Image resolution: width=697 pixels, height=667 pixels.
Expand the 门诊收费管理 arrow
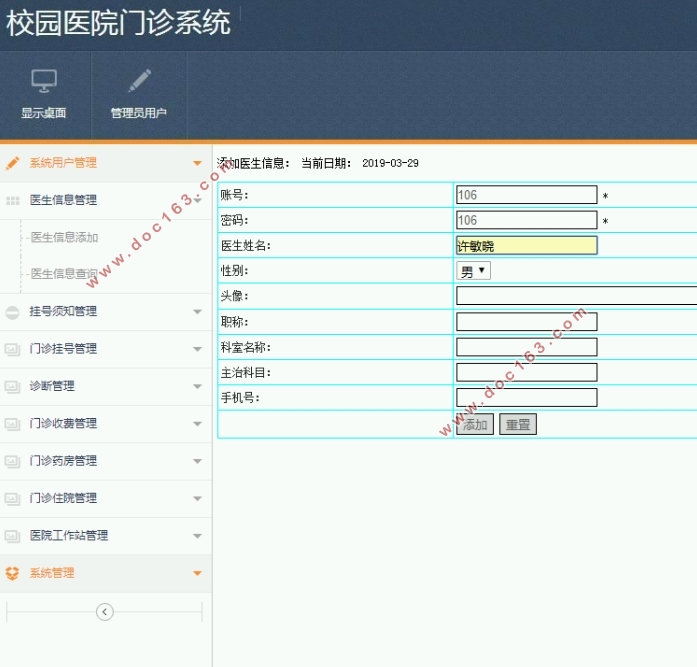pyautogui.click(x=197, y=424)
